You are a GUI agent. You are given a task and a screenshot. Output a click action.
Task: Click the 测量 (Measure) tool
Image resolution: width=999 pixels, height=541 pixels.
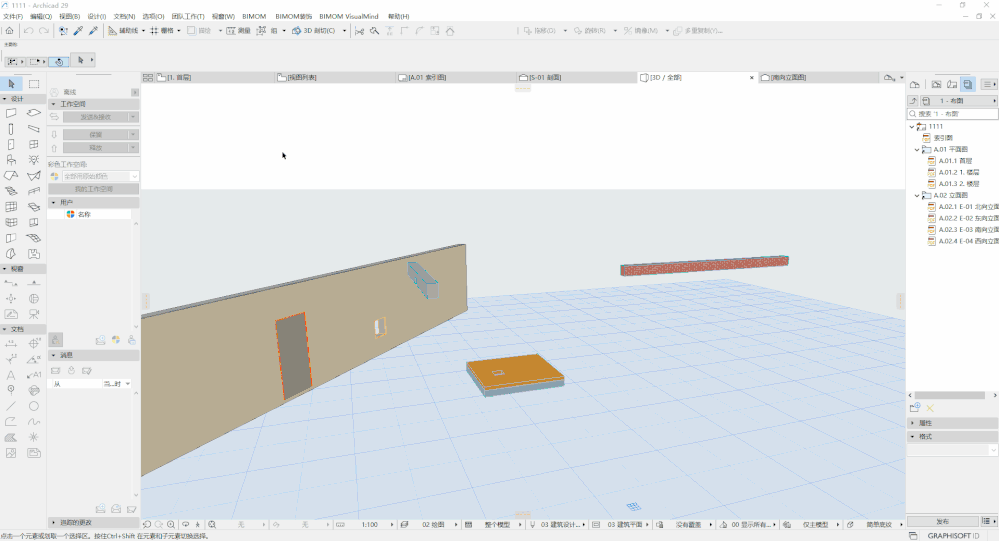tap(238, 31)
